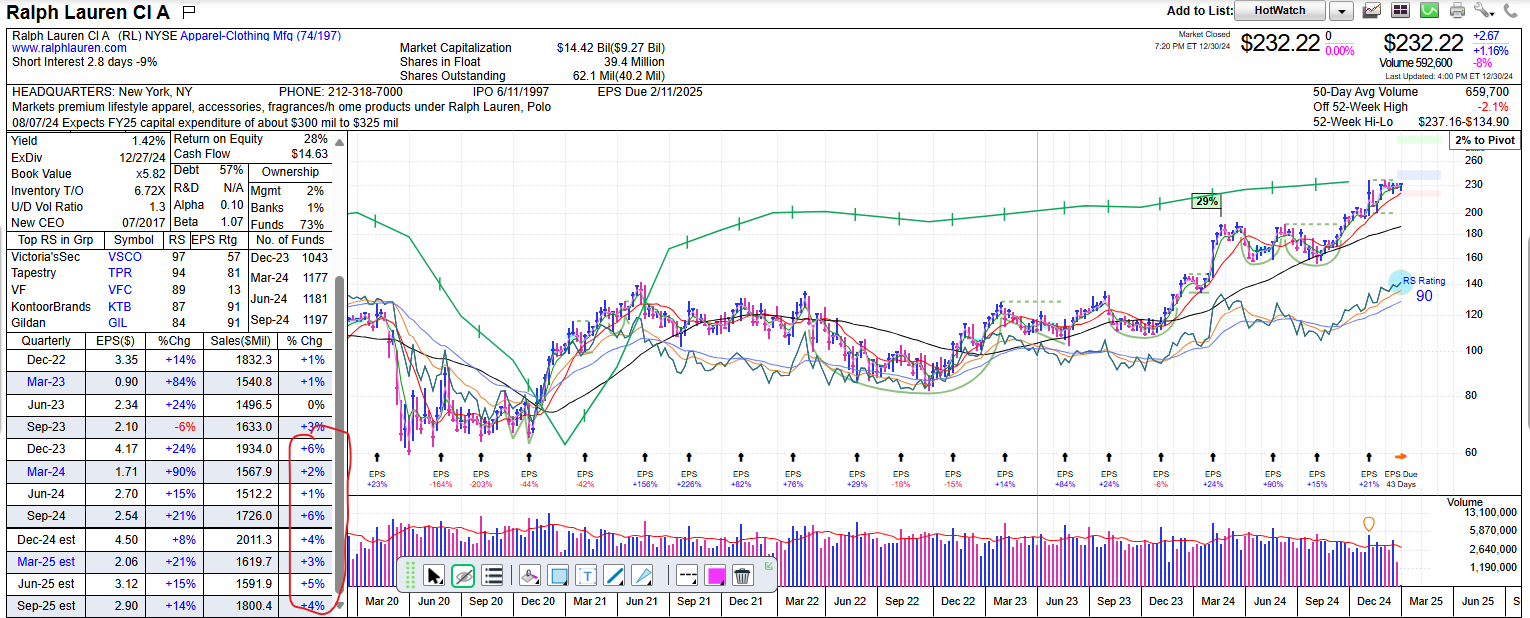1530x618 pixels.
Task: Add stock to the HotWatch list
Action: tap(1279, 11)
